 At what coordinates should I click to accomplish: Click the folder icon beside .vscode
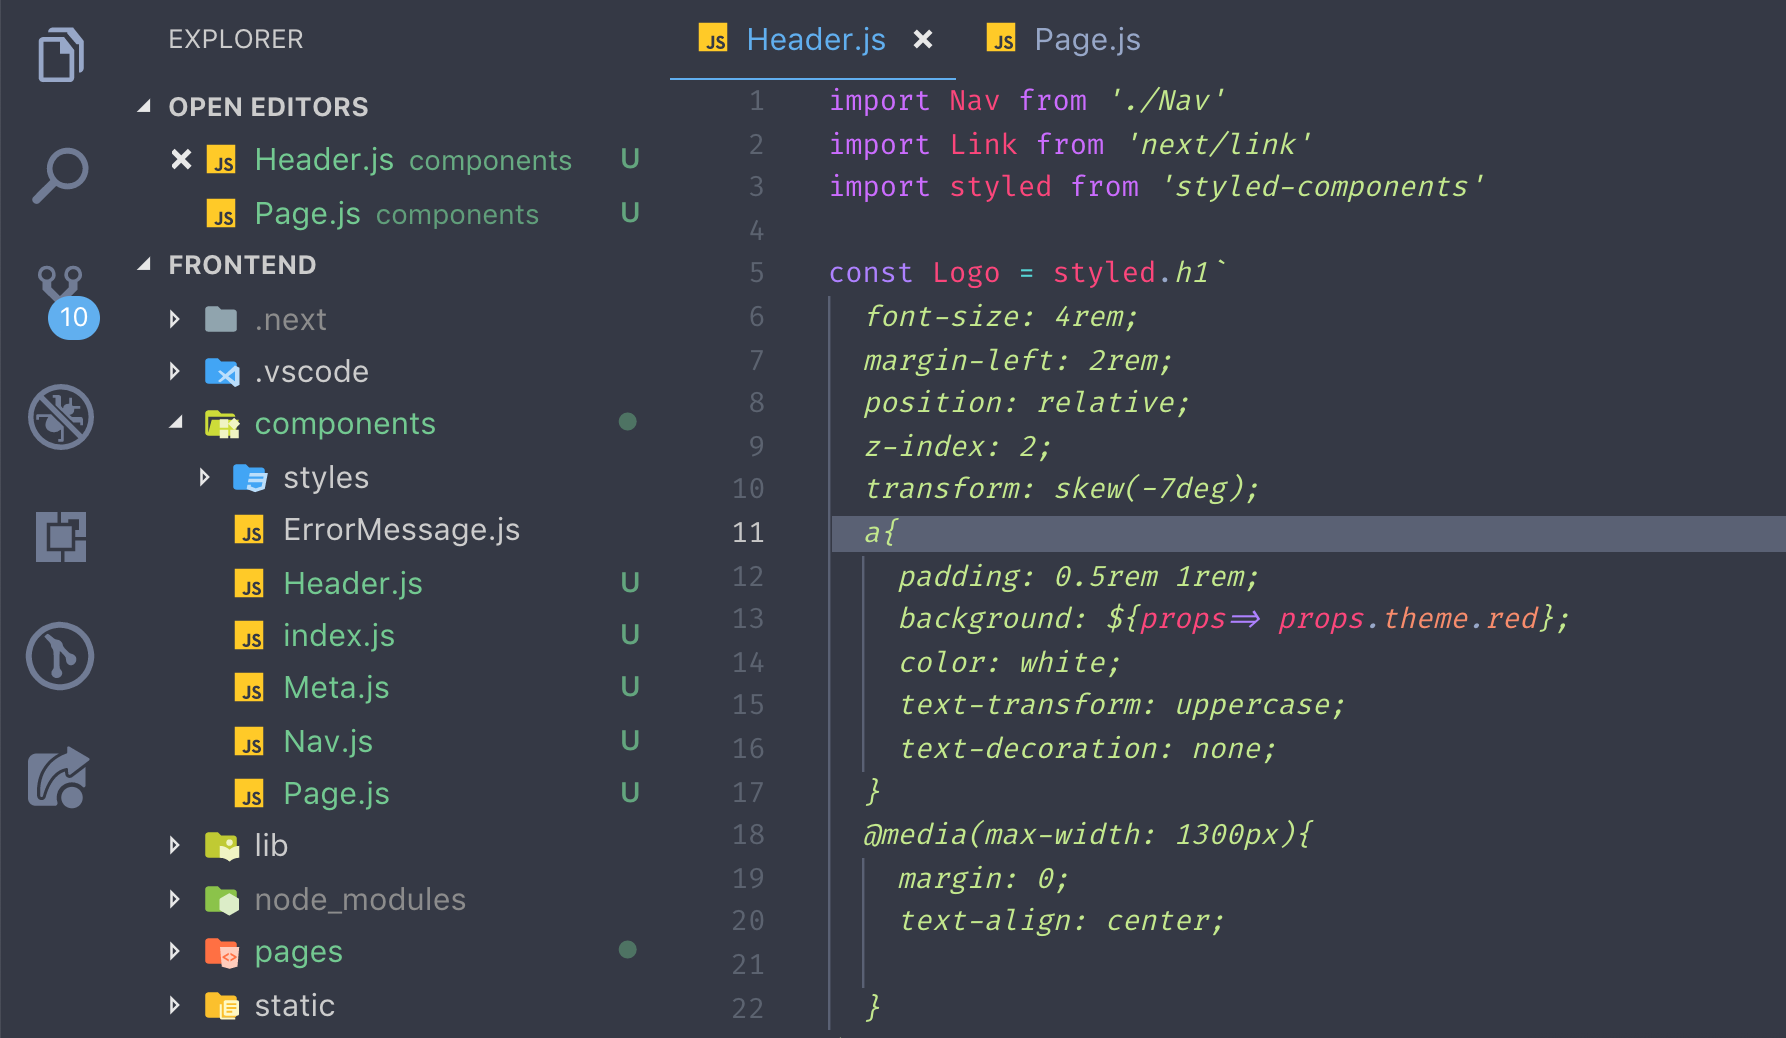tap(222, 371)
